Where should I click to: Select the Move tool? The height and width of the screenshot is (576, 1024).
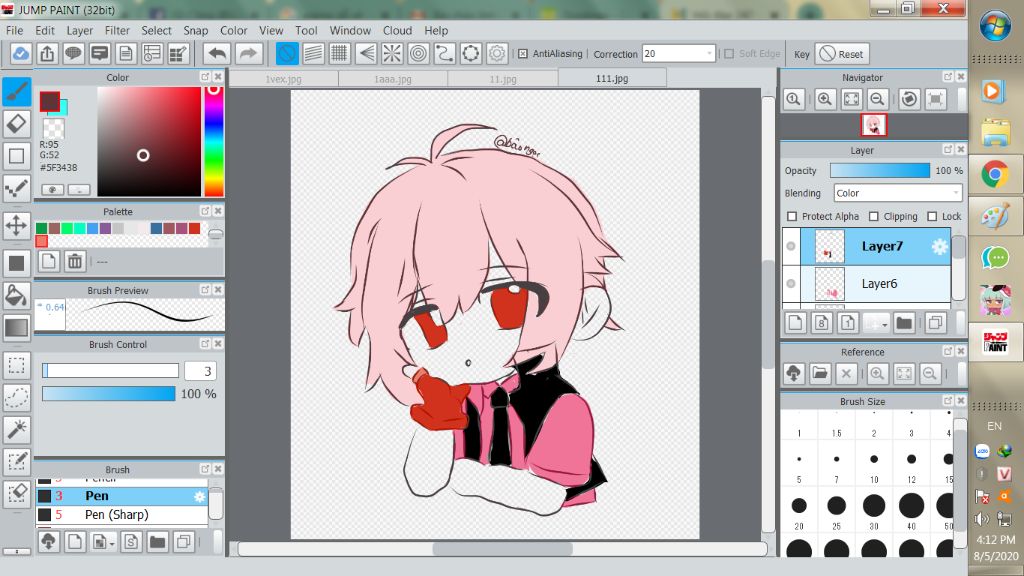pos(16,226)
